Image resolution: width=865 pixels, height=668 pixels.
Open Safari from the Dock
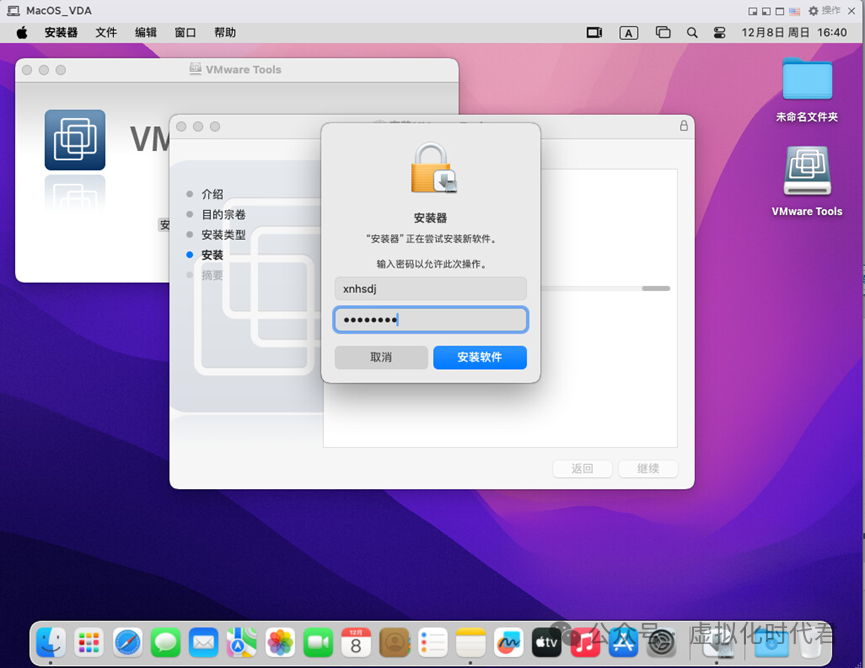click(127, 642)
